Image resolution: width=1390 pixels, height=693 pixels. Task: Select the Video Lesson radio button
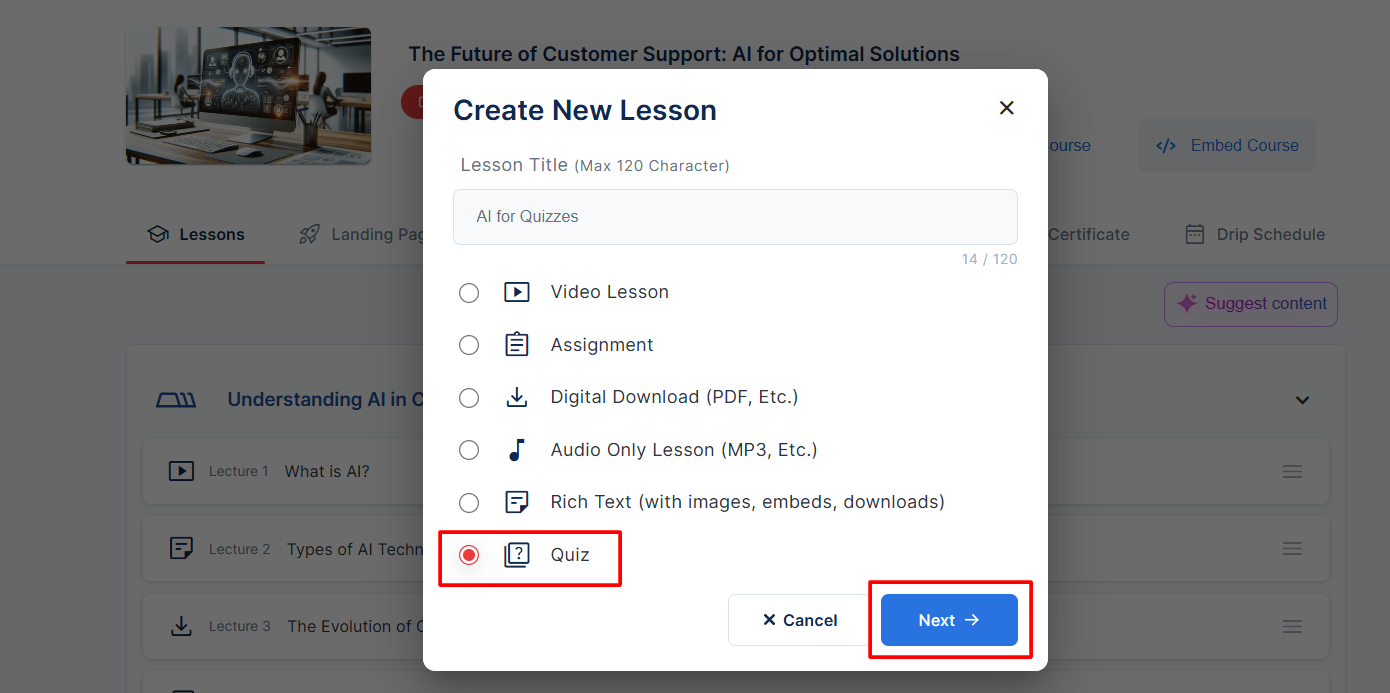[x=469, y=293]
